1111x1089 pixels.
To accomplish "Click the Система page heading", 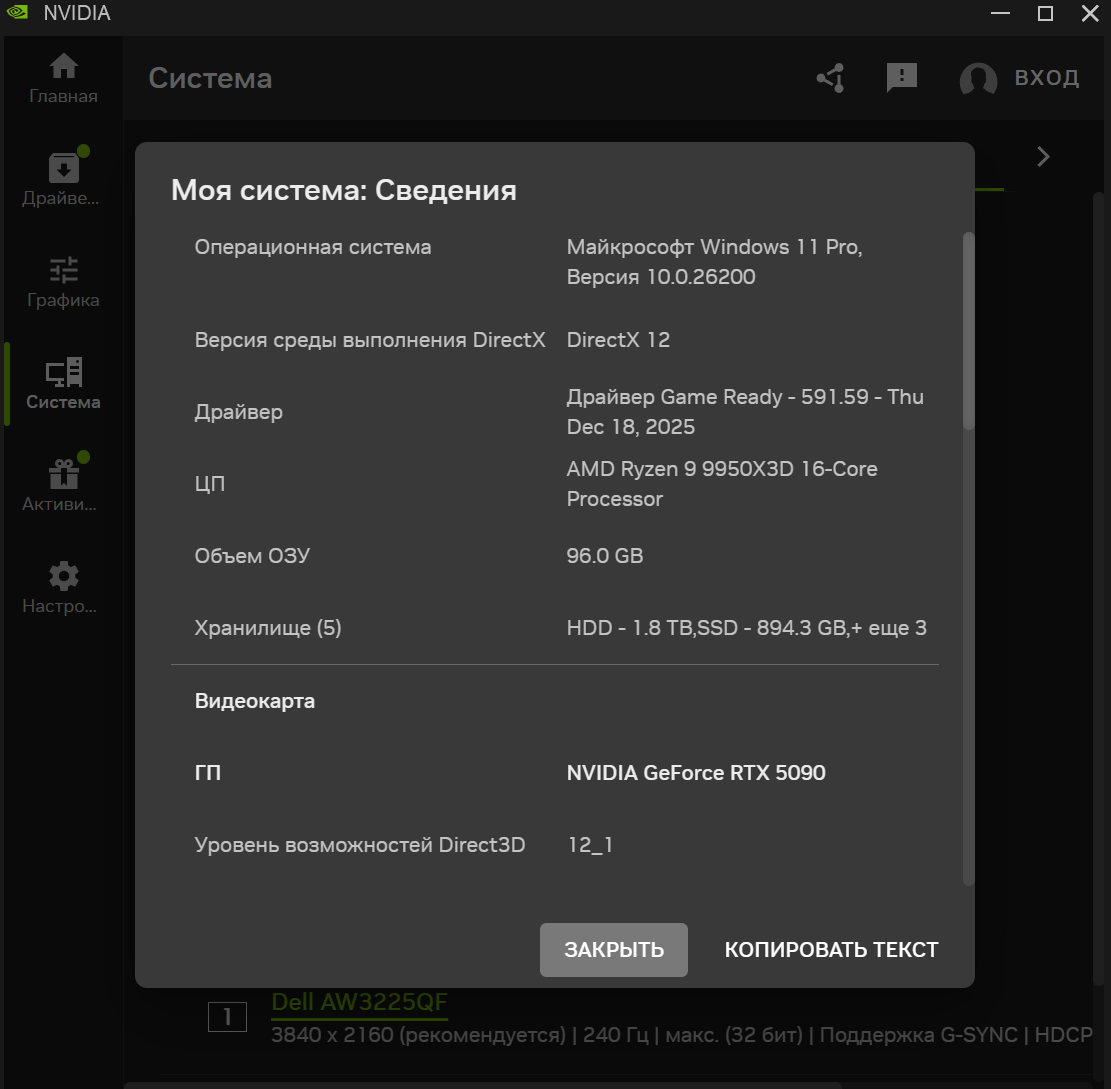I will [210, 78].
